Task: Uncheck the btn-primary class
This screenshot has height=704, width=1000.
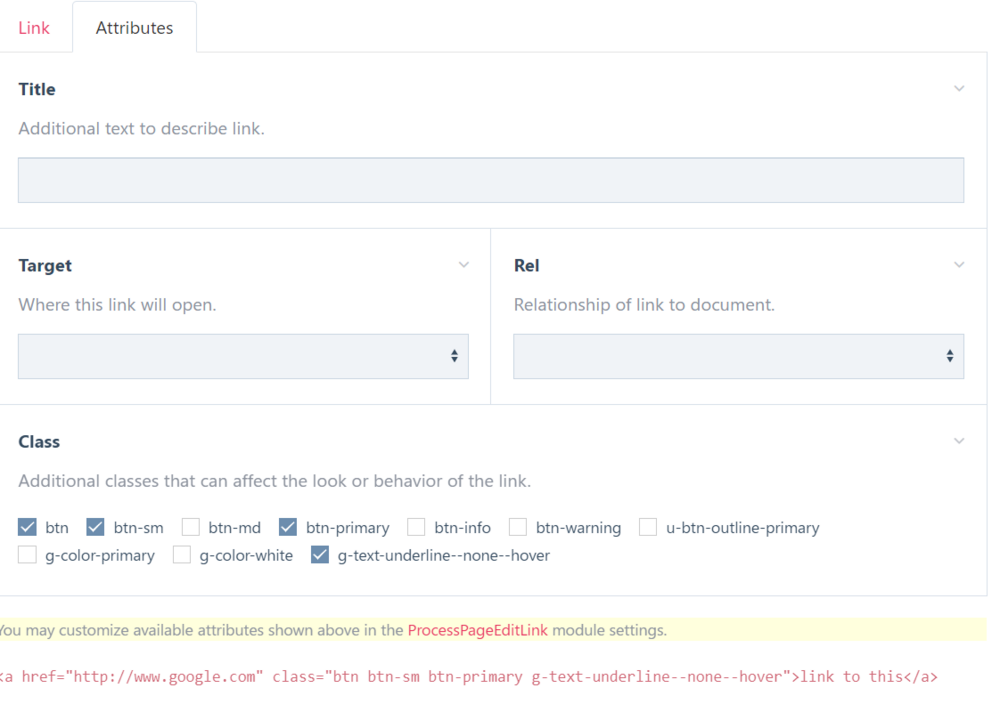Action: tap(288, 527)
